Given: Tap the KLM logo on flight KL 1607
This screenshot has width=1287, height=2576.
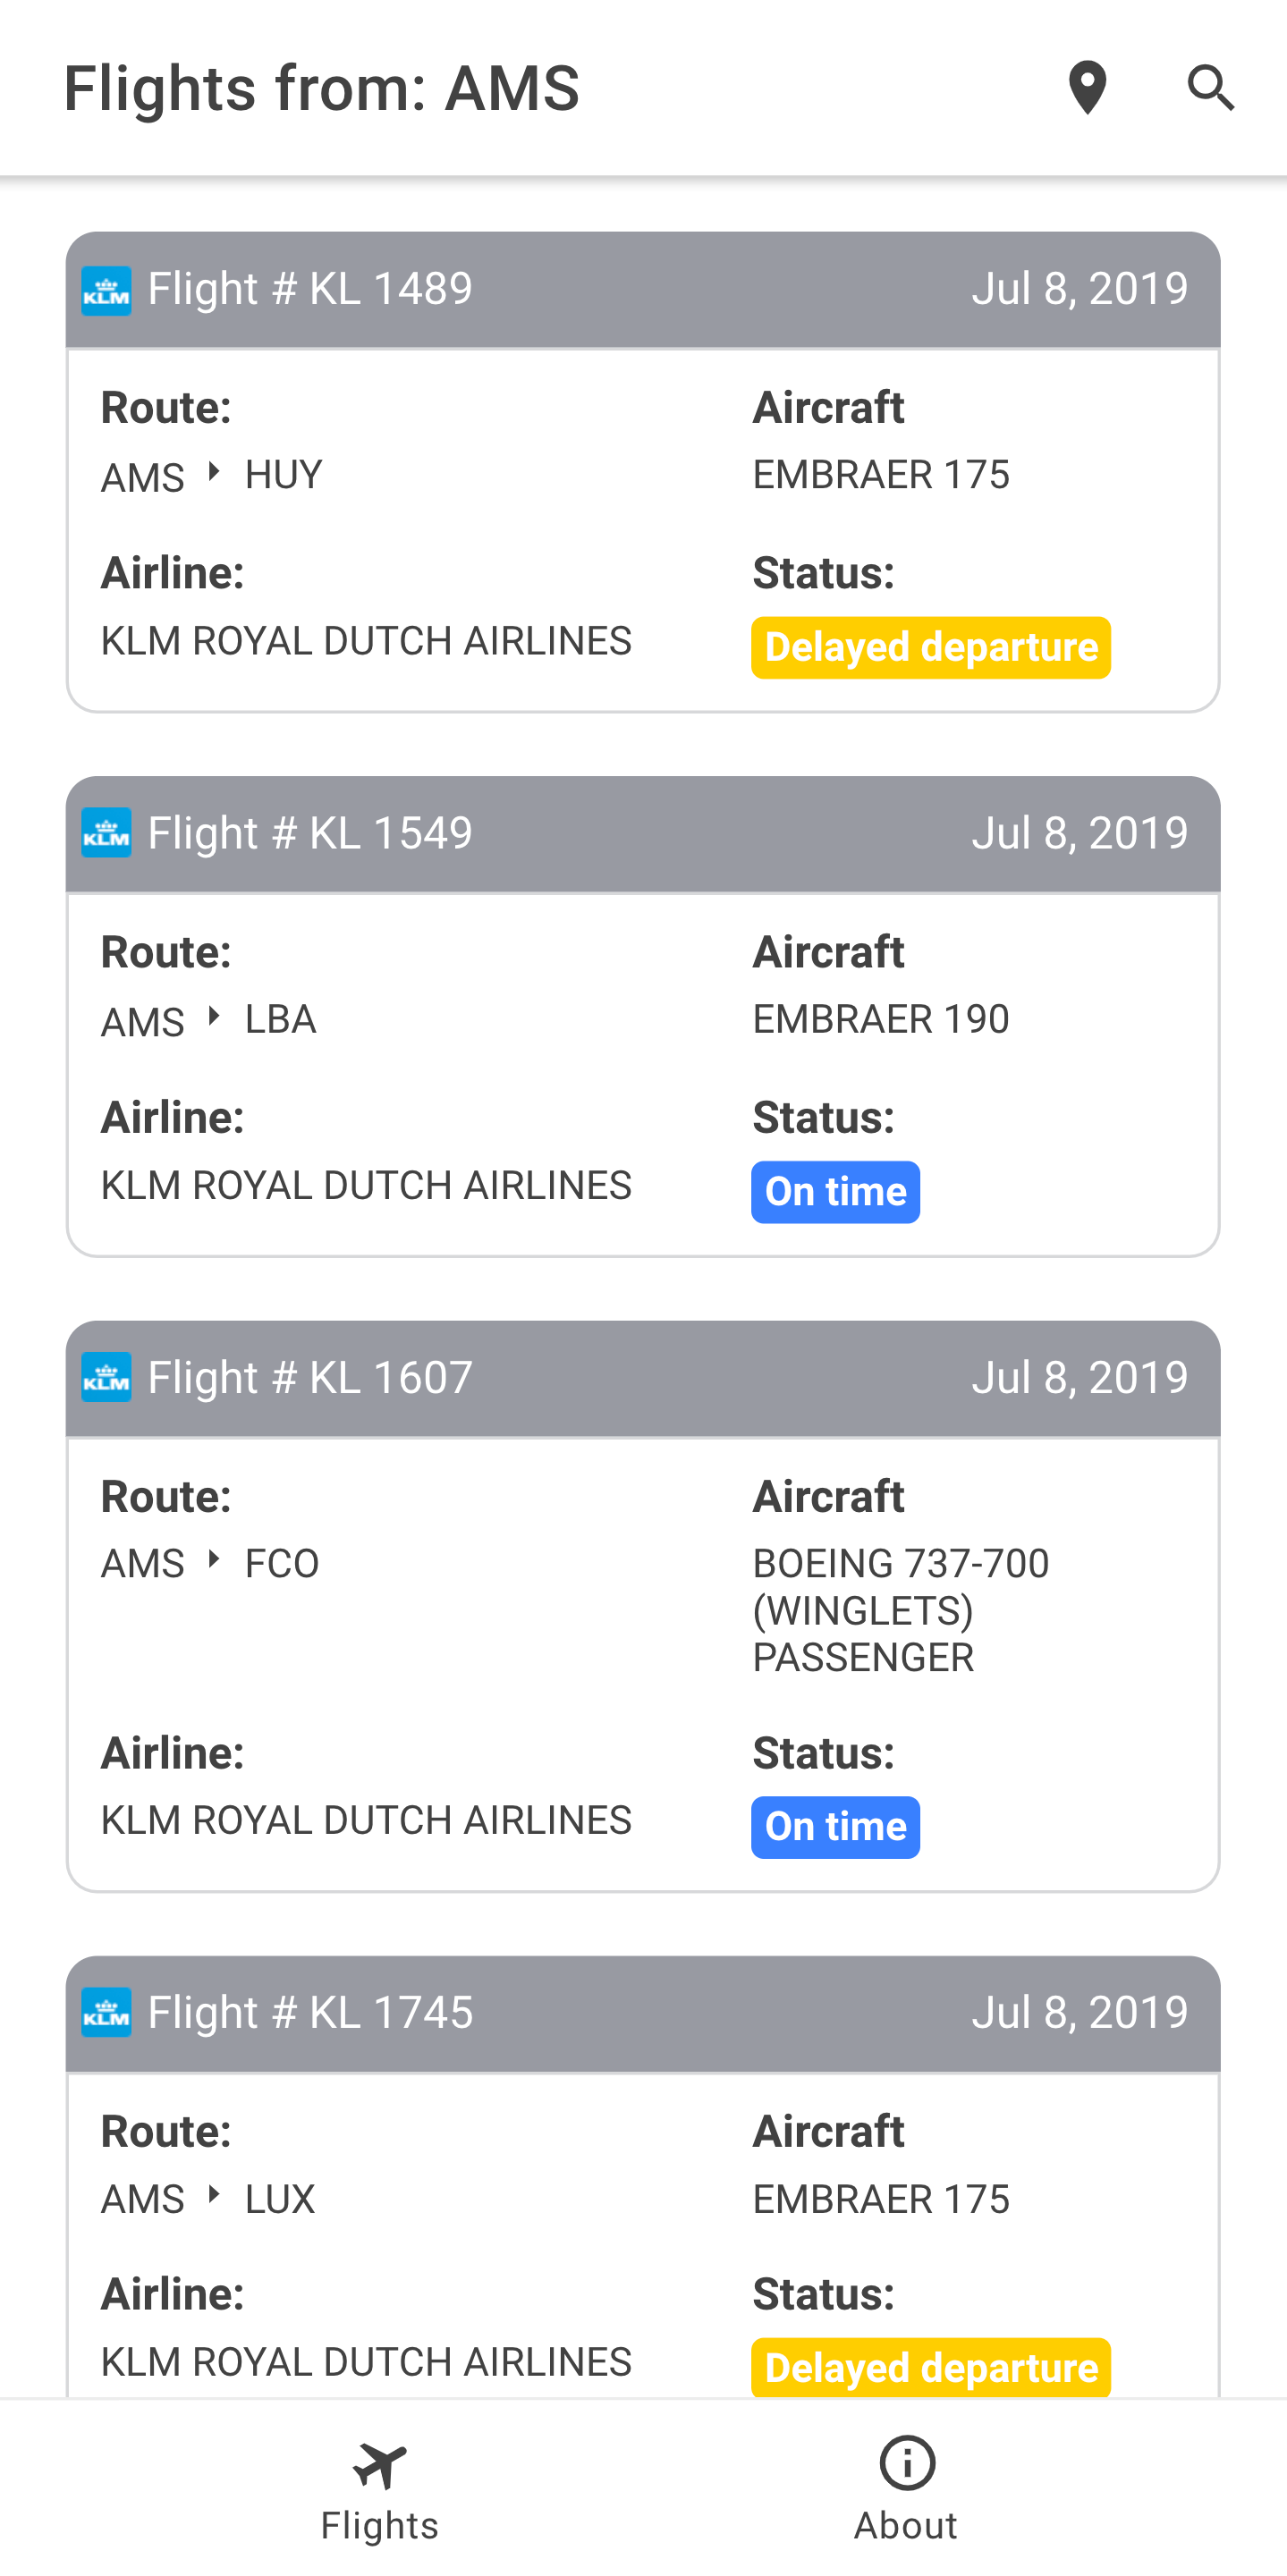Looking at the screenshot, I should 106,1377.
